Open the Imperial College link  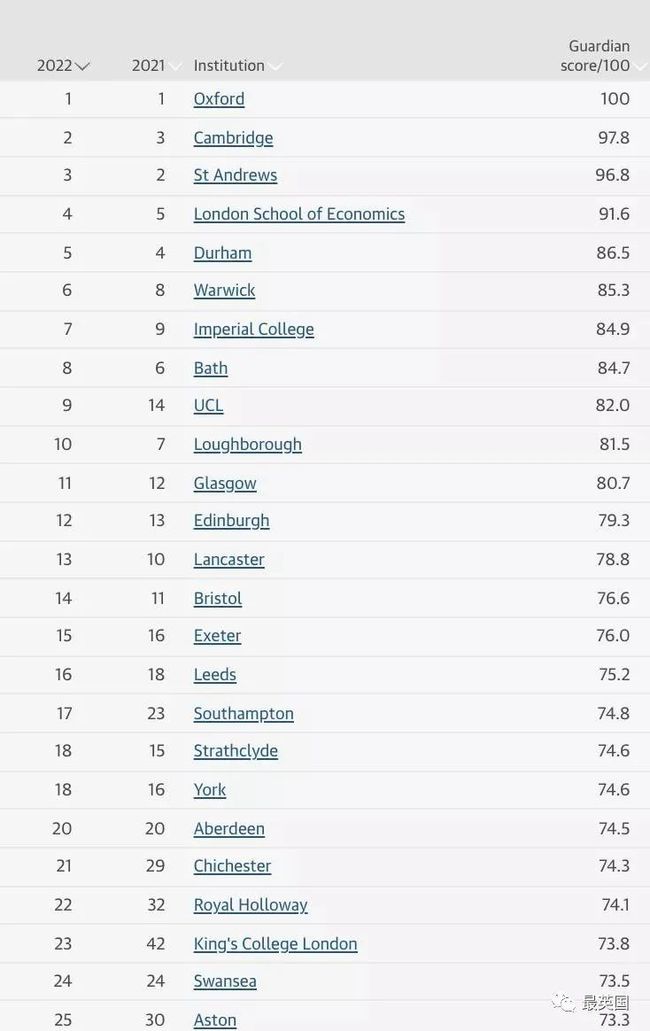tap(253, 329)
